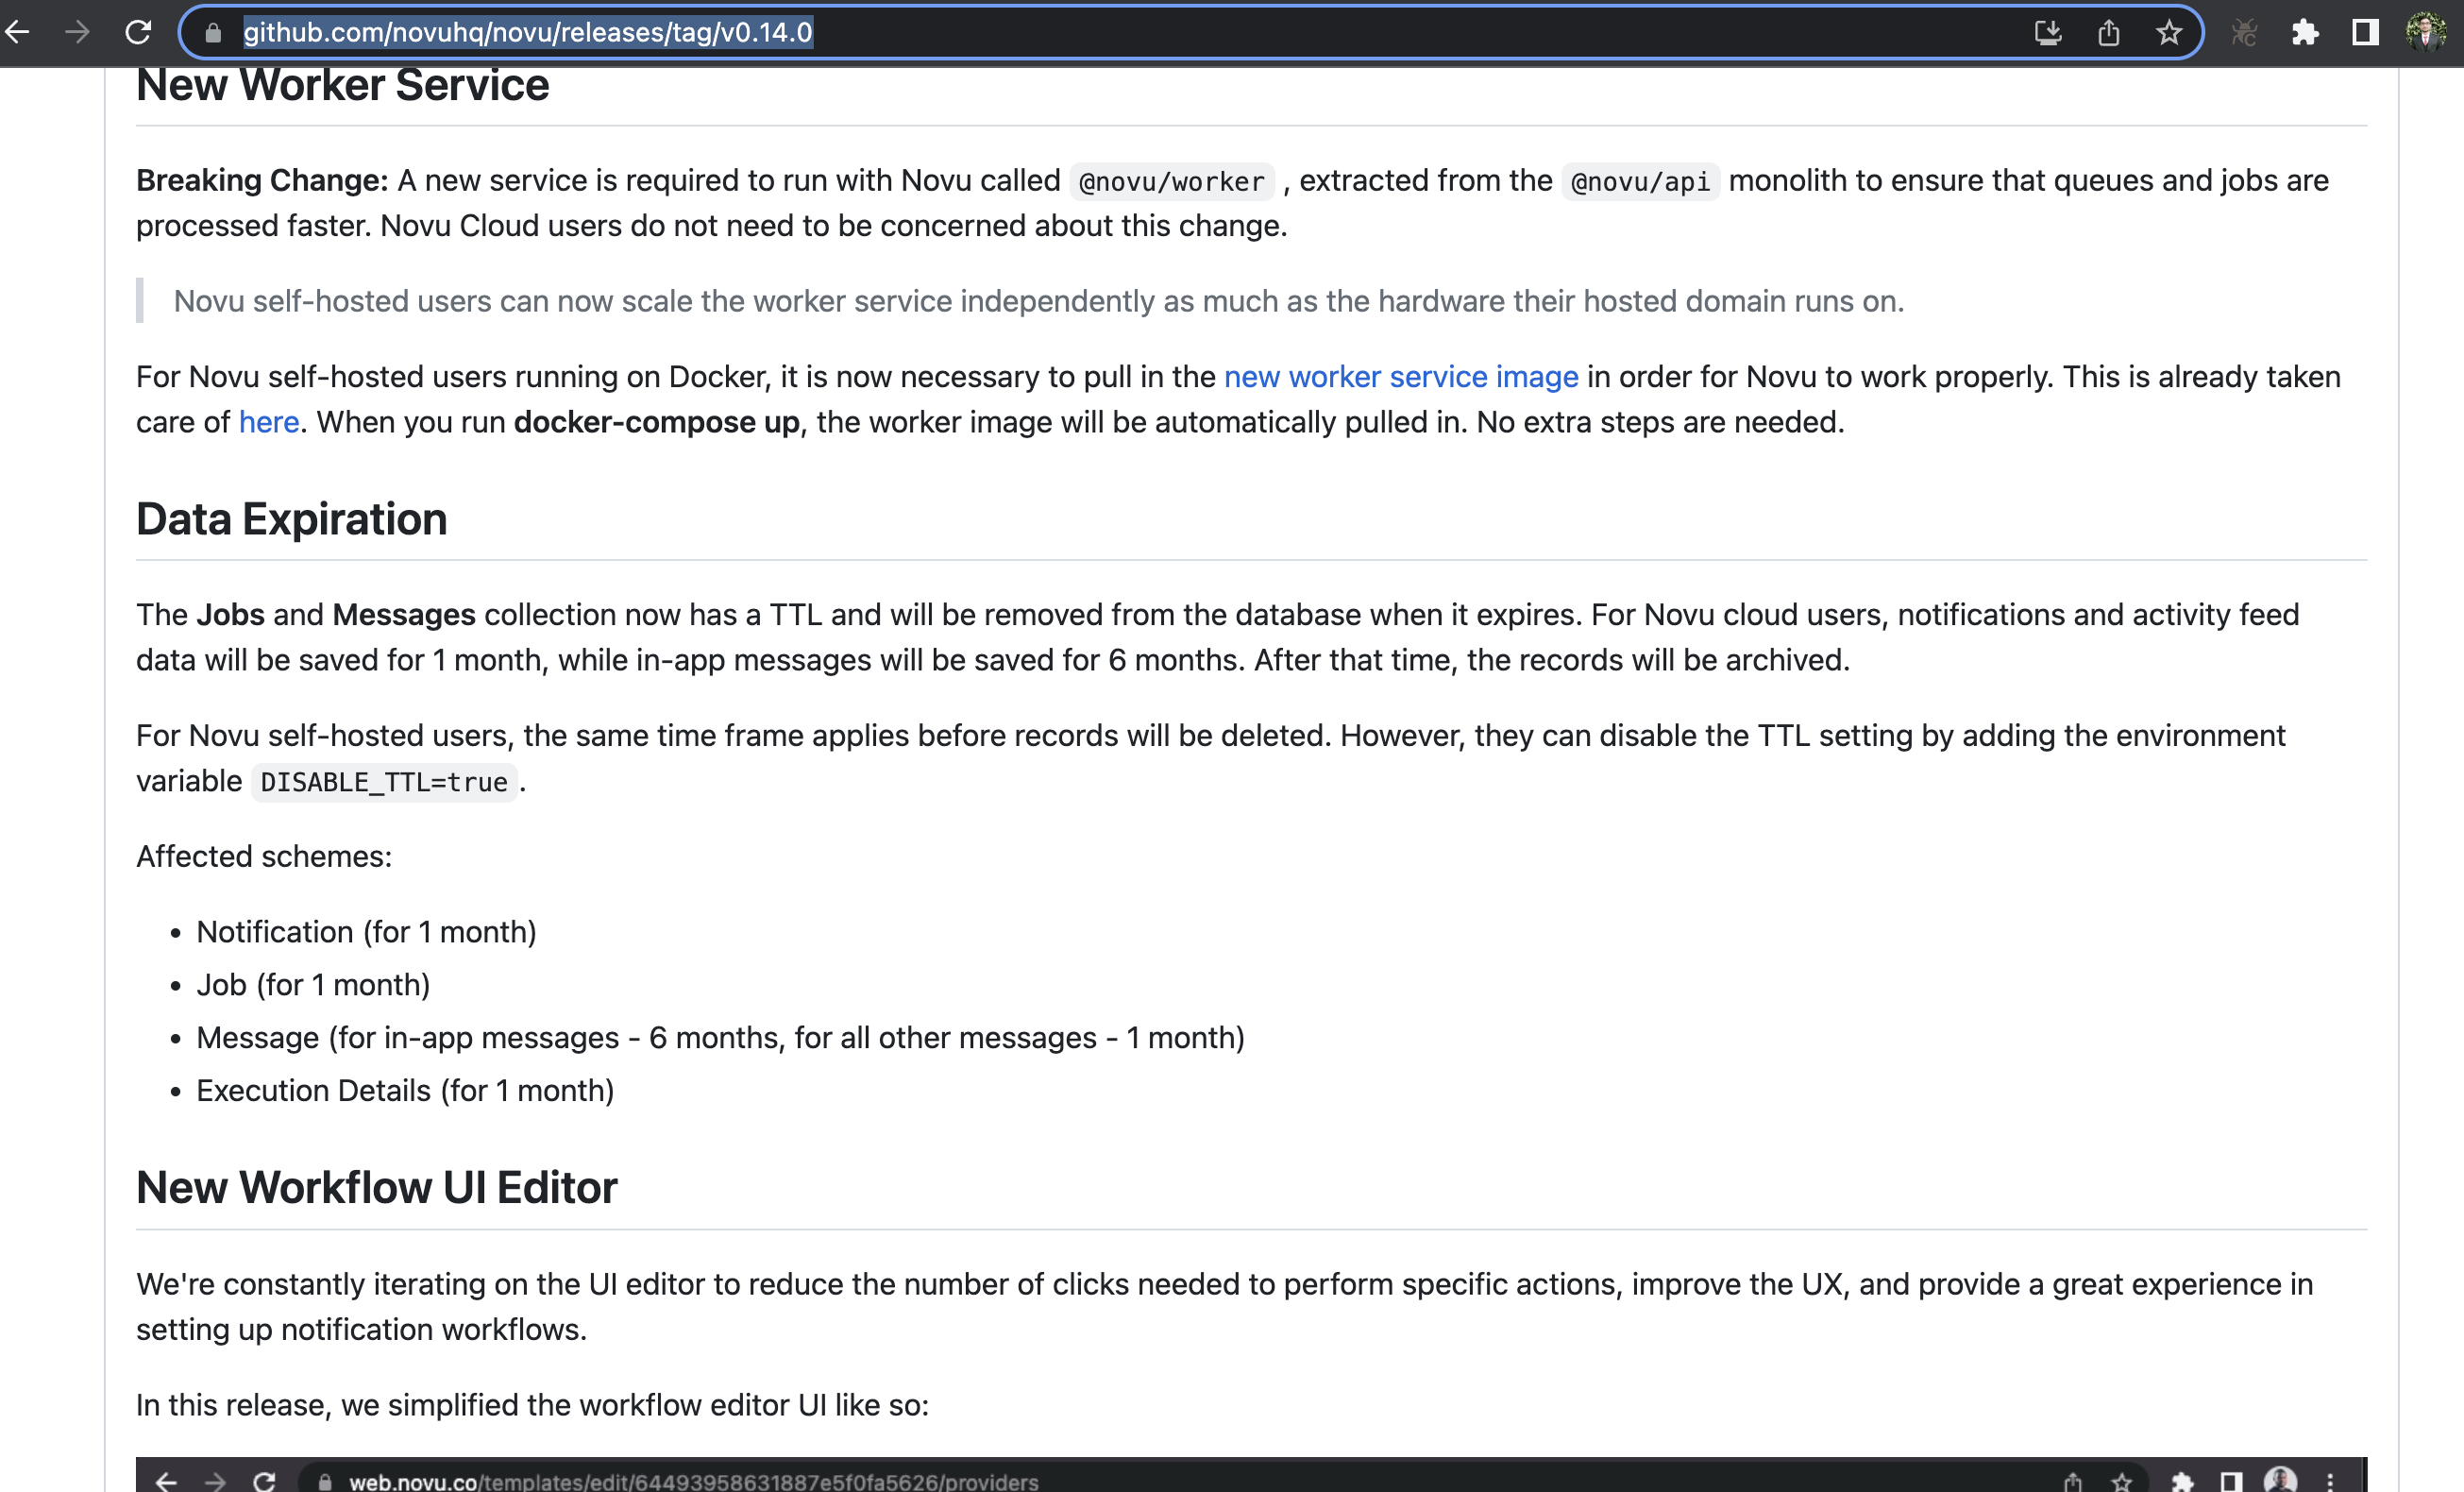Reload the GitHub release page
The width and height of the screenshot is (2464, 1492).
coord(140,32)
